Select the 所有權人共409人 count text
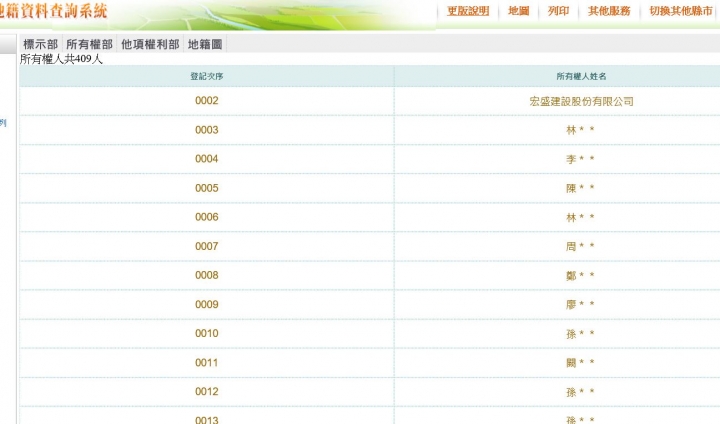The height and width of the screenshot is (424, 720). point(61,59)
